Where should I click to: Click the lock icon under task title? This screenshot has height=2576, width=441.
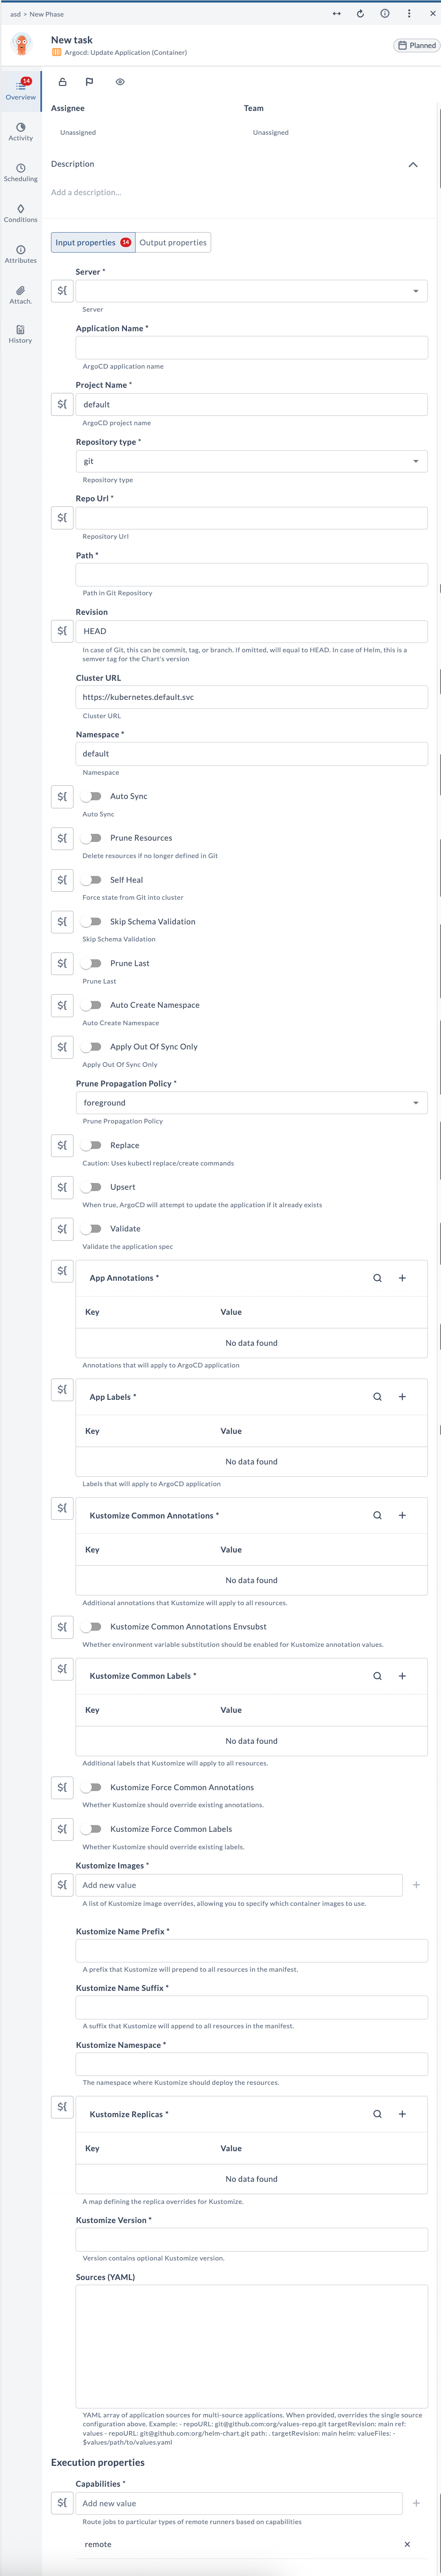pos(62,82)
